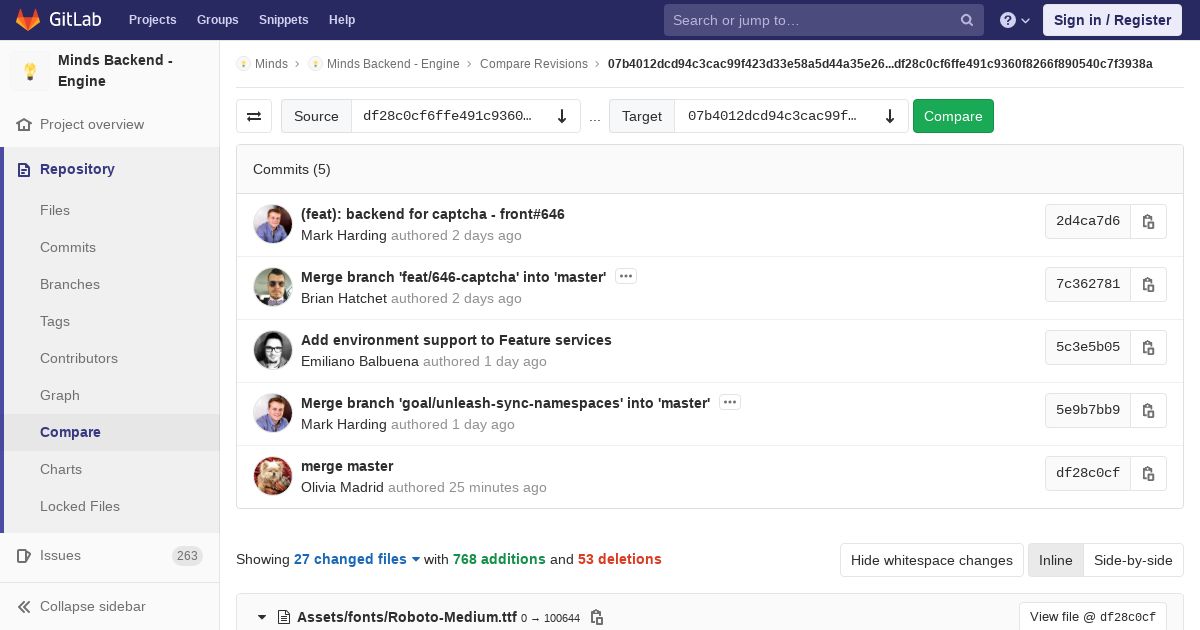Go to Branches in Repository sidebar
This screenshot has width=1200, height=630.
70,284
